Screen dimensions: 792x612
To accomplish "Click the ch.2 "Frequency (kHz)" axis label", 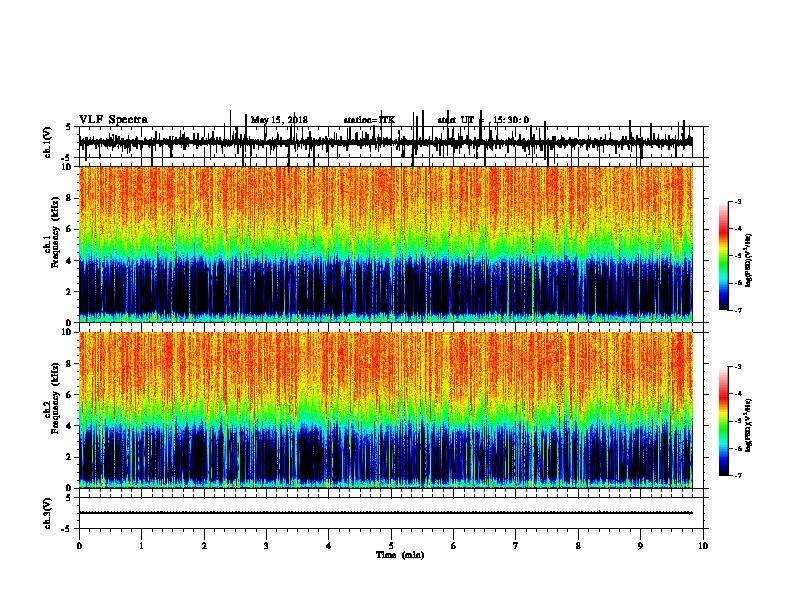I will coord(55,398).
